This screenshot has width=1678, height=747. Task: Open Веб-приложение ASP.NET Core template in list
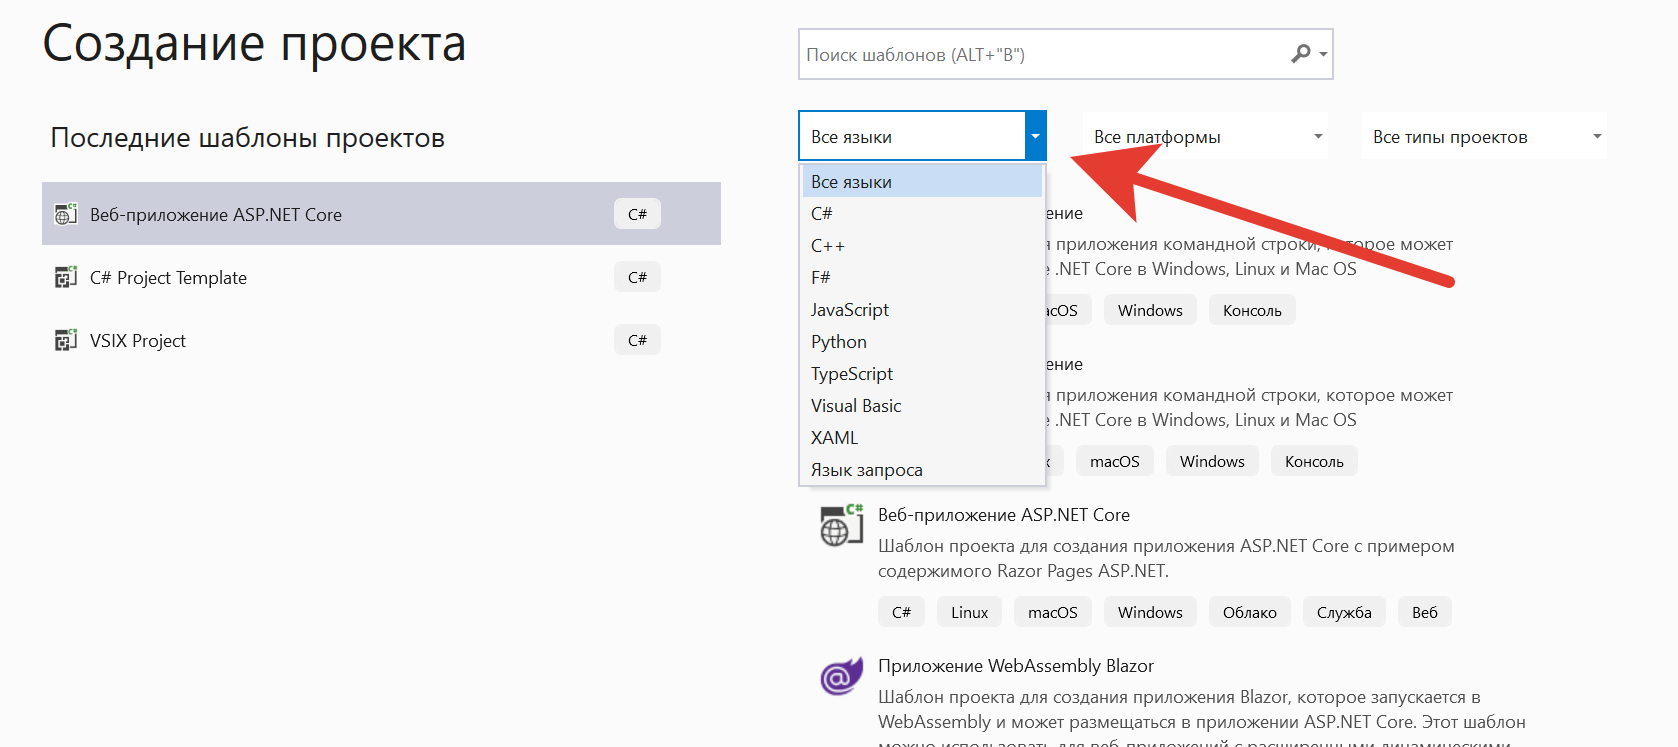coord(1004,515)
